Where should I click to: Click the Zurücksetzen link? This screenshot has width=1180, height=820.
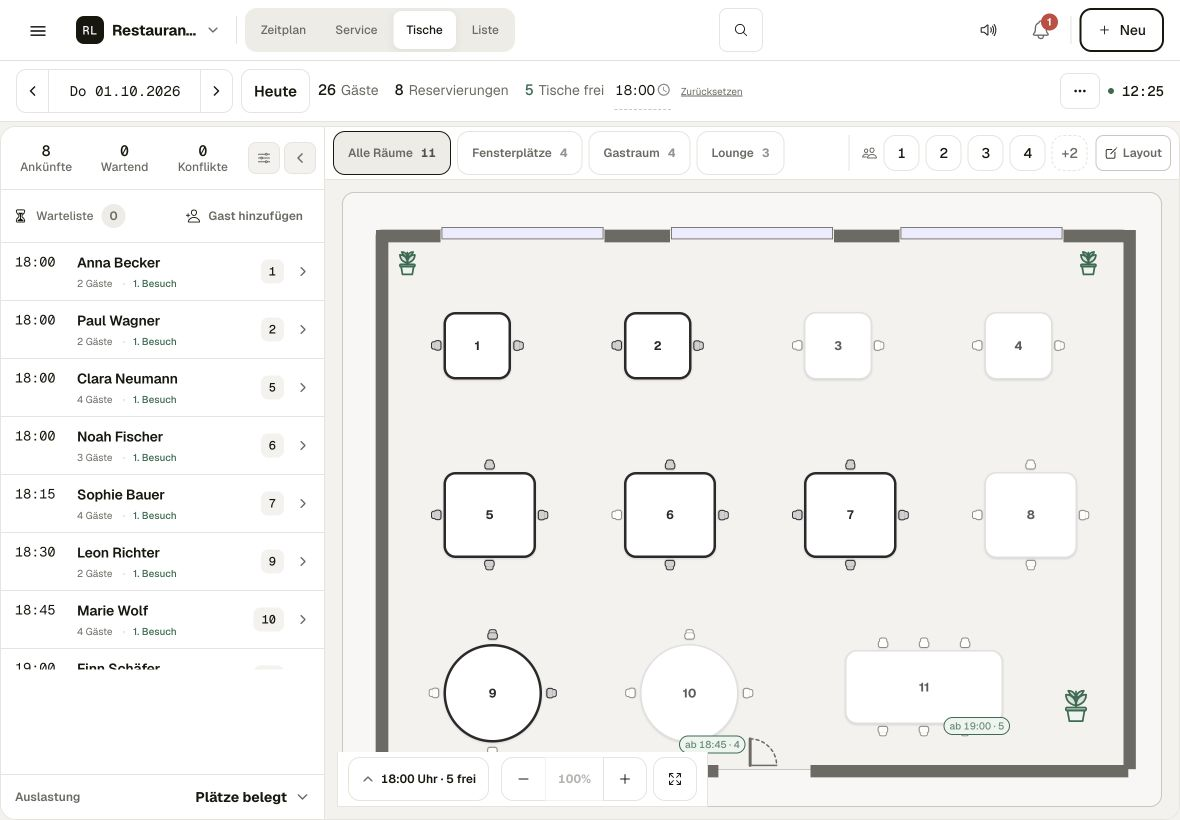coord(711,92)
